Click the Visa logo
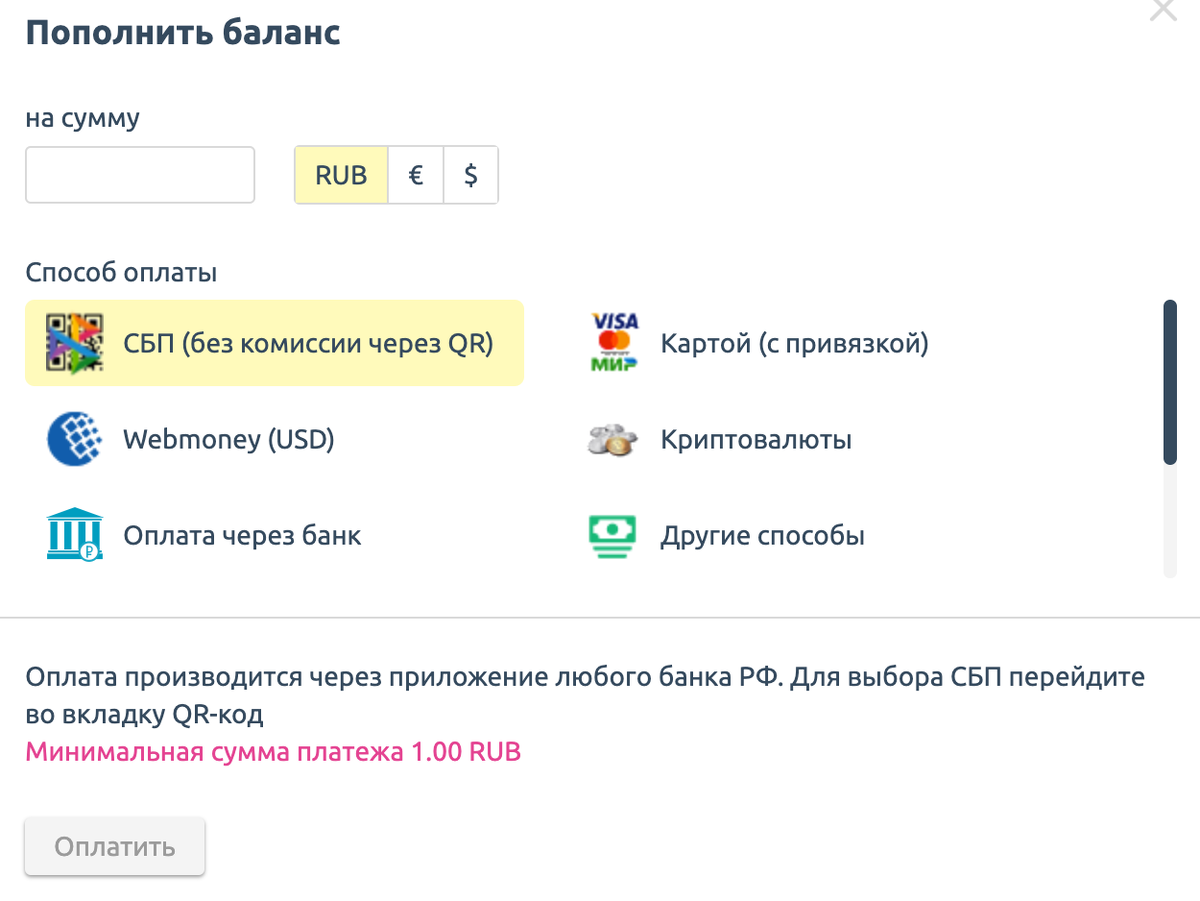Viewport: 1200px width, 901px height. tap(615, 320)
